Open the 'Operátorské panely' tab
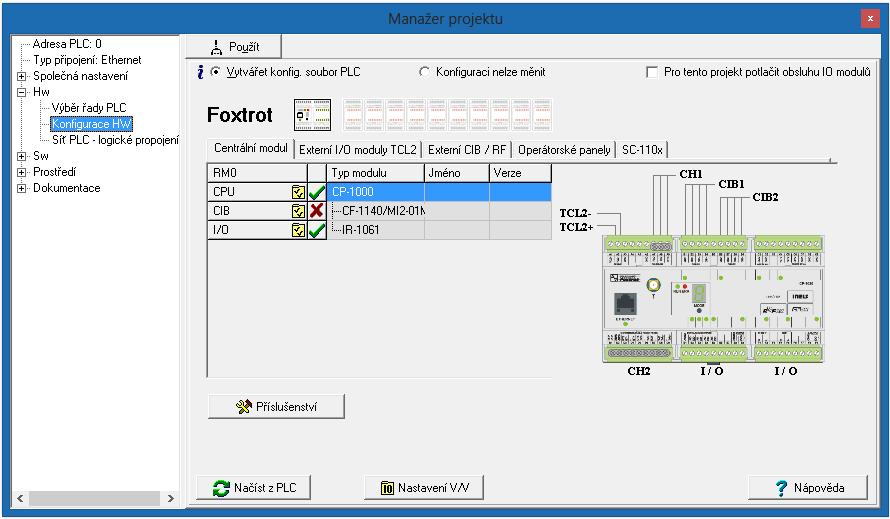This screenshot has width=890, height=519. [564, 150]
